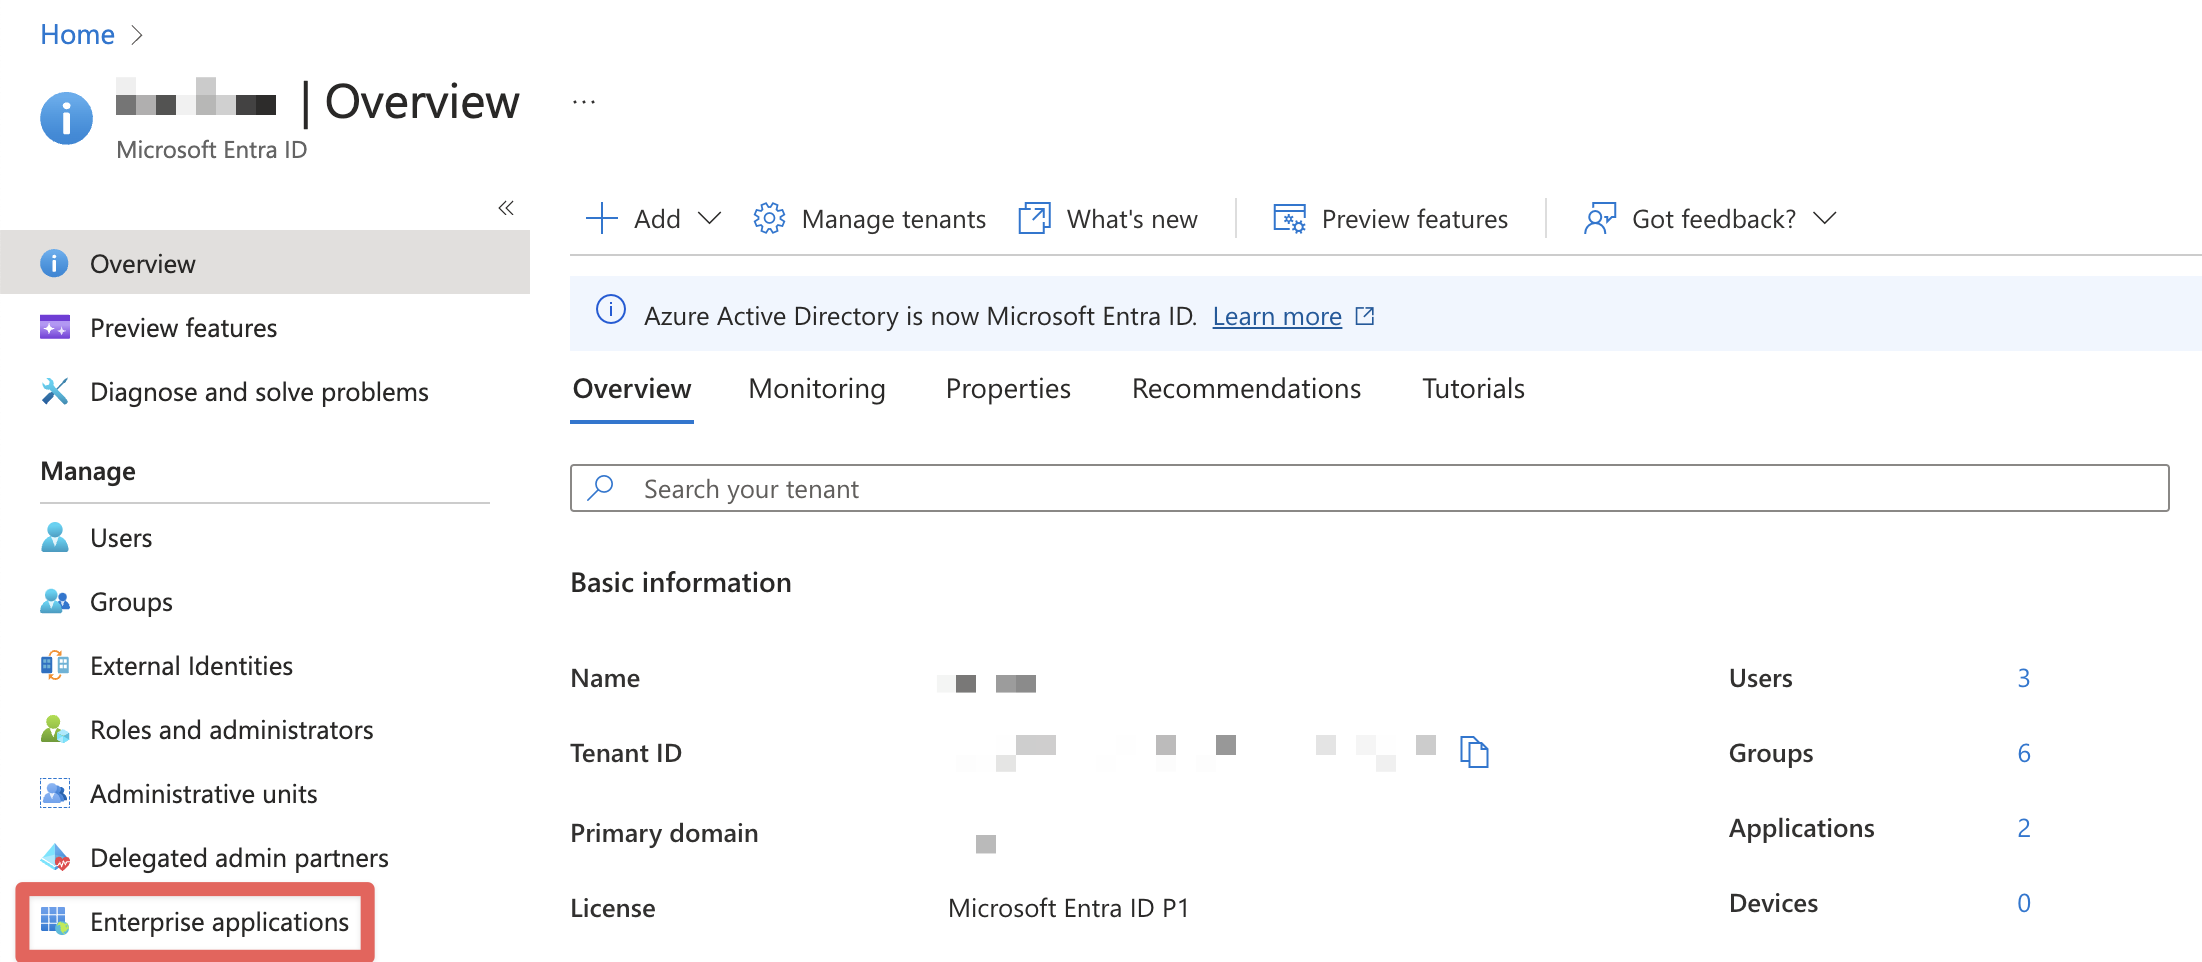Click the Users person icon in sidebar
This screenshot has width=2202, height=962.
[55, 537]
